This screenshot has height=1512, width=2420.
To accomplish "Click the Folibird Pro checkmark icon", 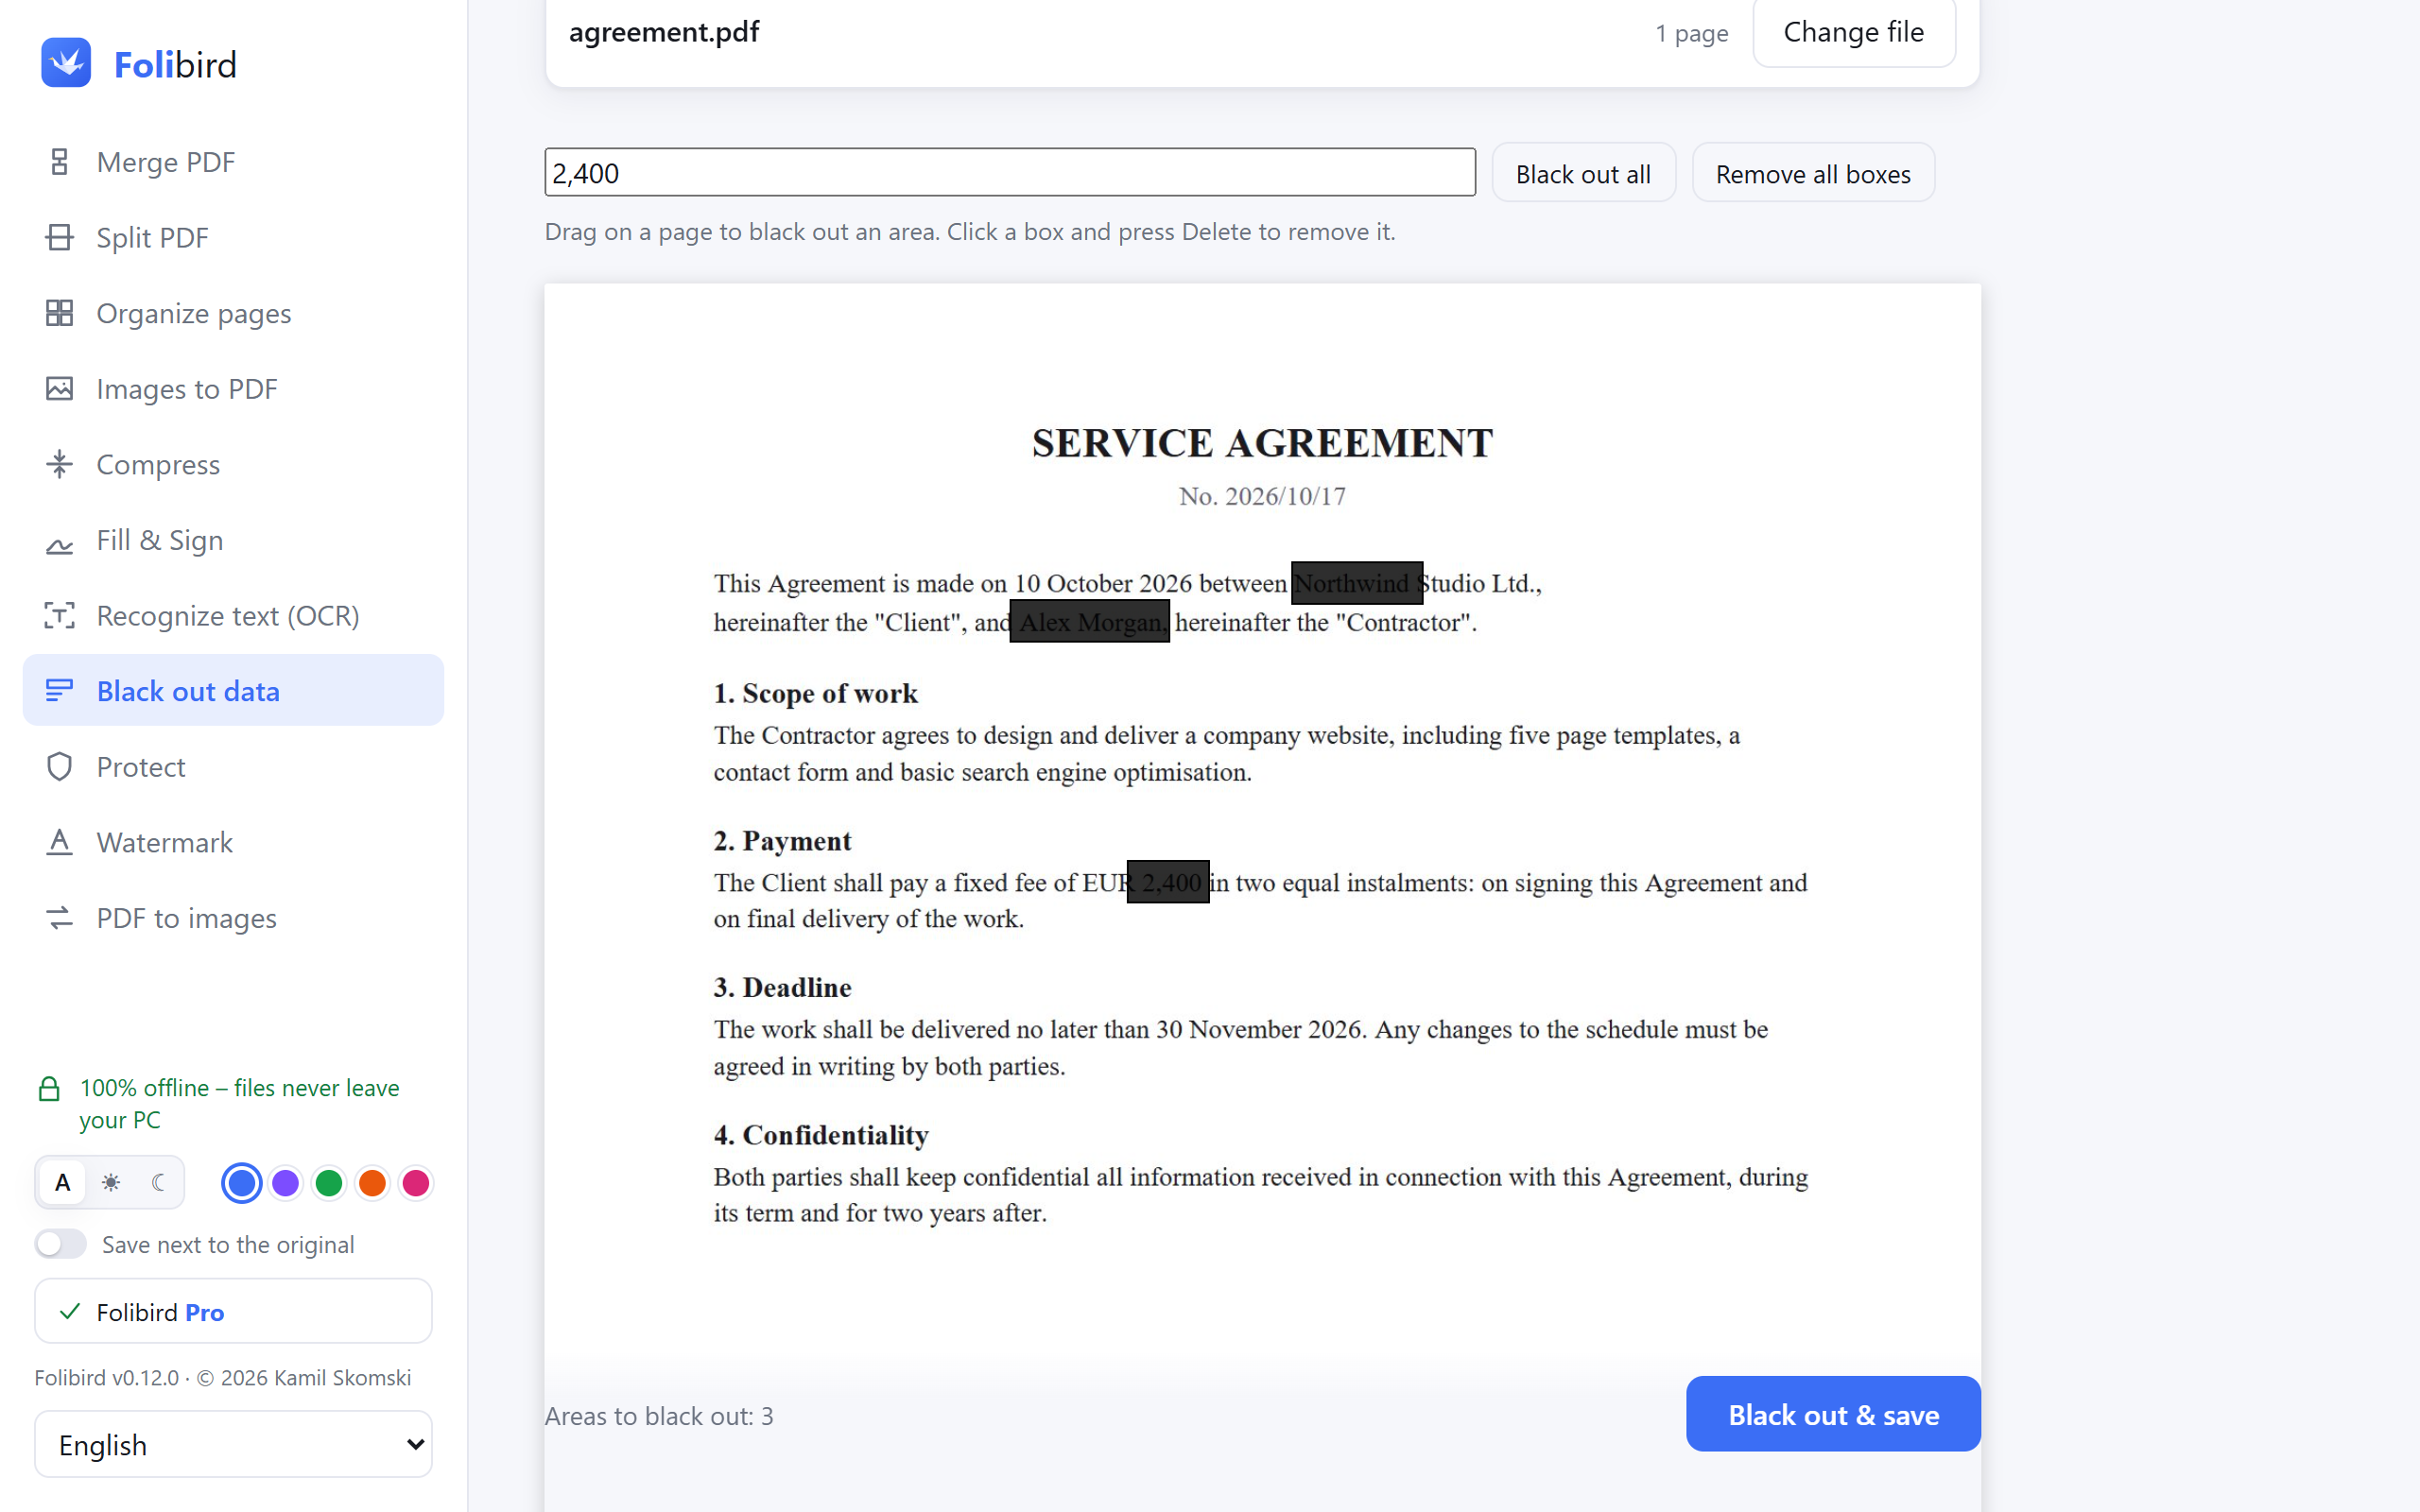I will 70,1311.
